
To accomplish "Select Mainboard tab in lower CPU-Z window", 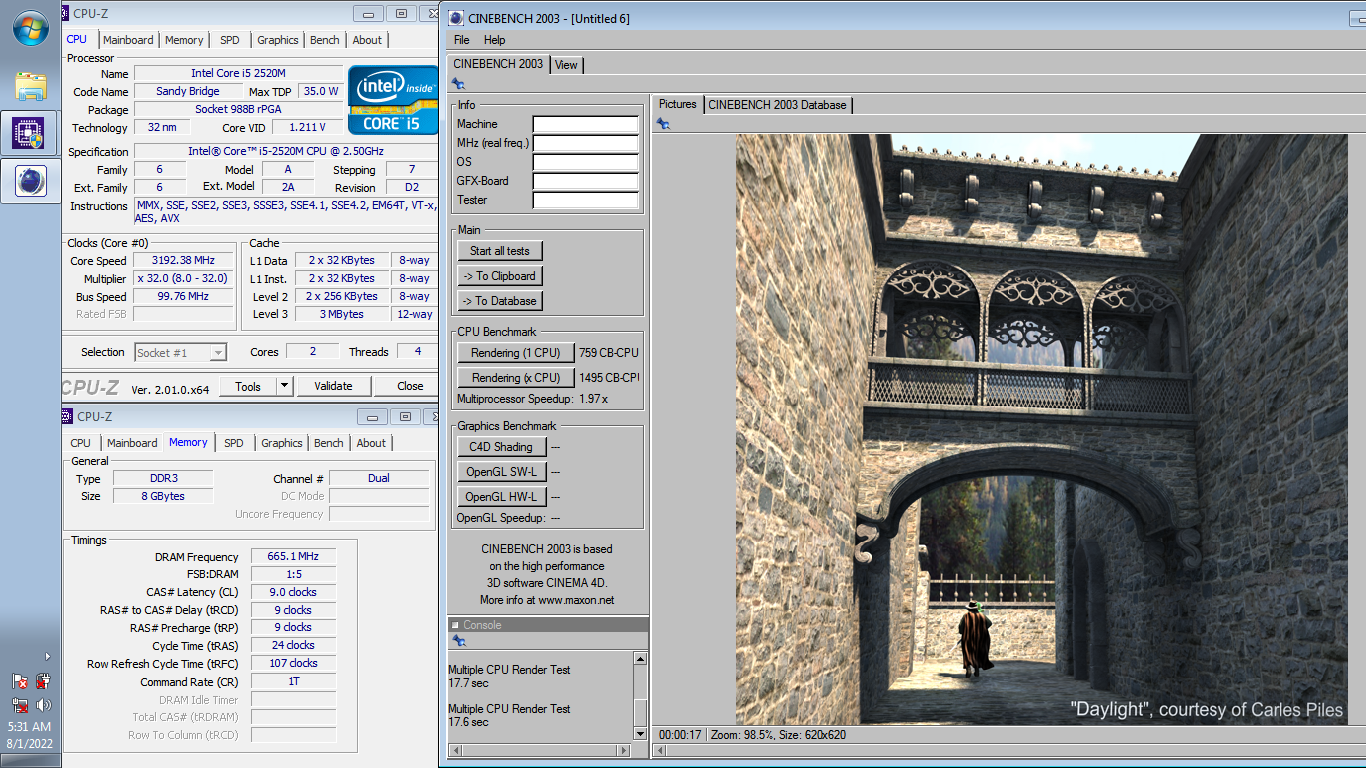I will click(x=132, y=443).
